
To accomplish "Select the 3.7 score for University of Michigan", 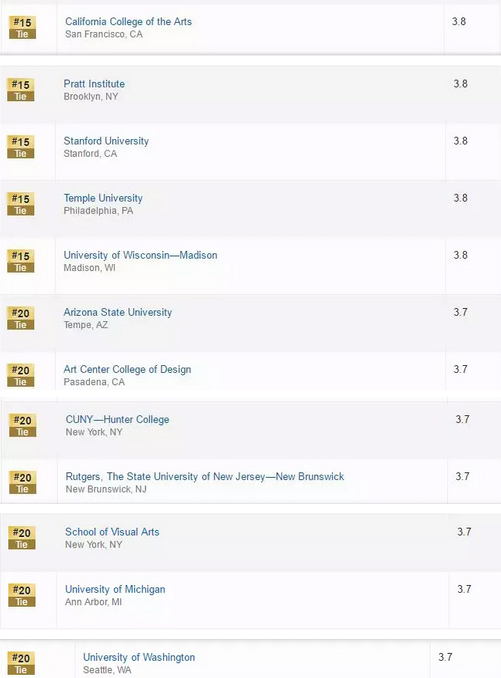I will pos(464,589).
